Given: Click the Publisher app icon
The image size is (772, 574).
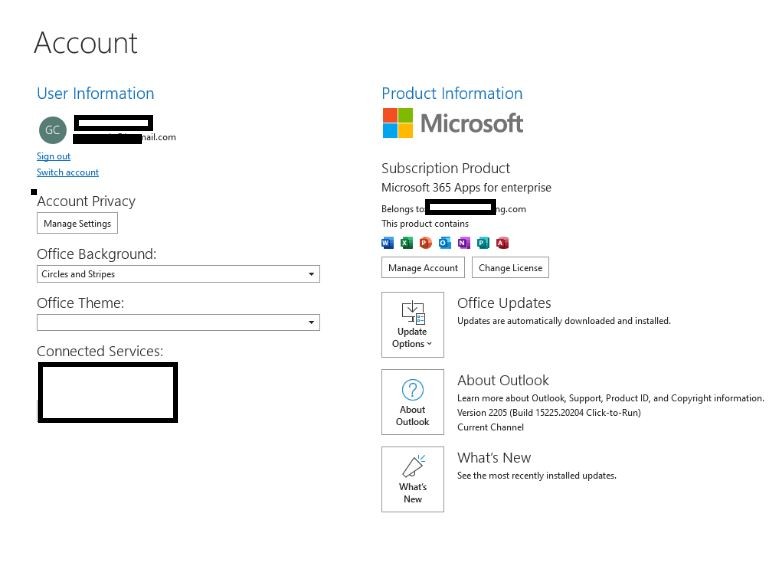Looking at the screenshot, I should (483, 243).
